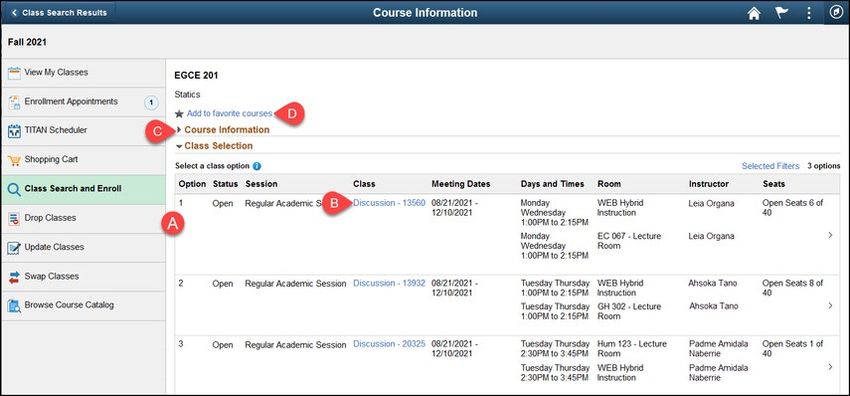850x396 pixels.
Task: Click the Update Classes pencil icon
Action: (x=14, y=248)
